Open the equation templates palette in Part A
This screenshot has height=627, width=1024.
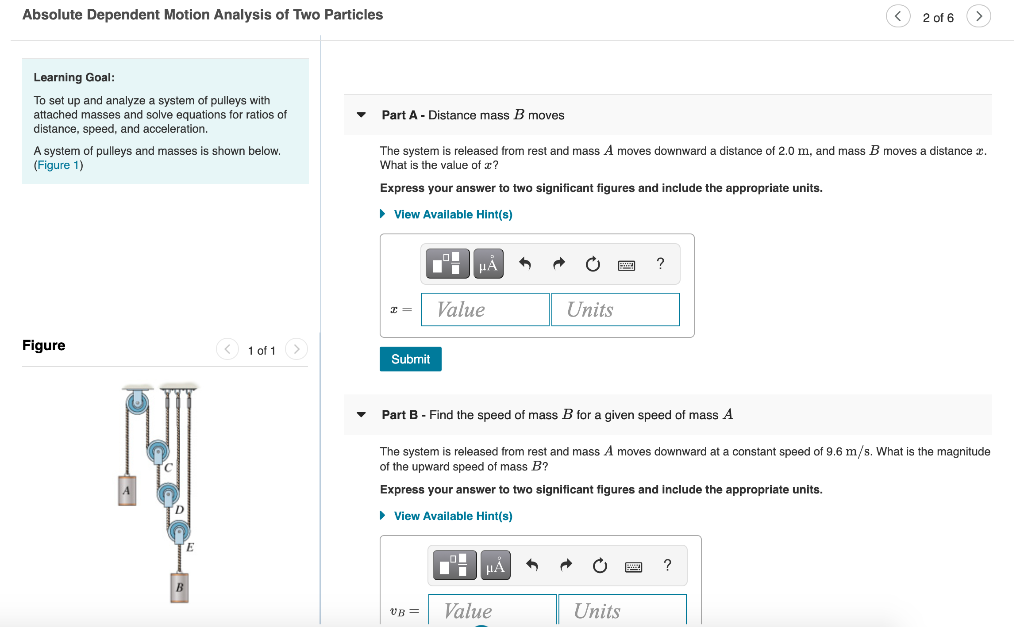[x=447, y=263]
